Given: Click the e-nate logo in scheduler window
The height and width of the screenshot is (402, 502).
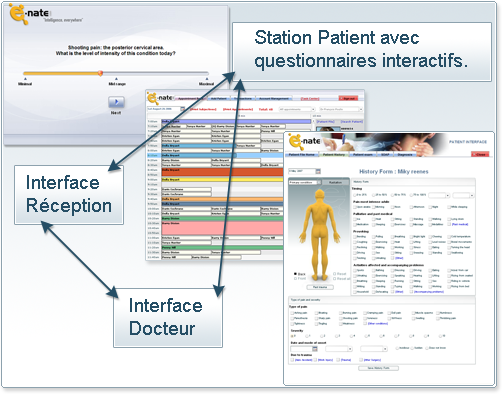Looking at the screenshot, I should [160, 98].
